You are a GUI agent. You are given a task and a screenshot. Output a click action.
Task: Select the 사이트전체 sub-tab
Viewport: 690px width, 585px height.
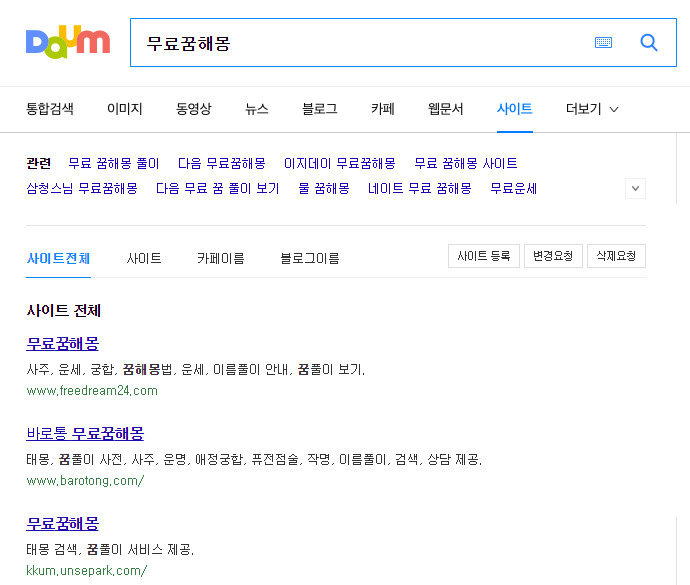pos(58,258)
